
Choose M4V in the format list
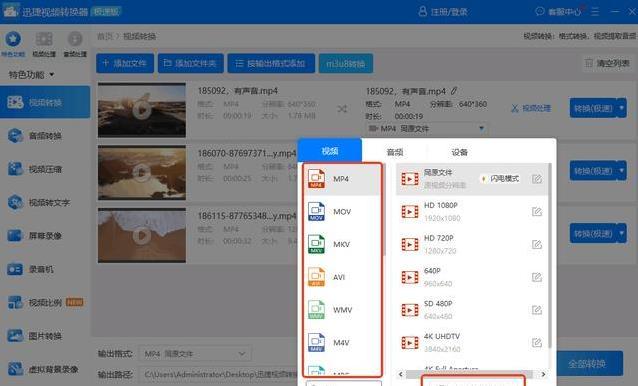[342, 343]
